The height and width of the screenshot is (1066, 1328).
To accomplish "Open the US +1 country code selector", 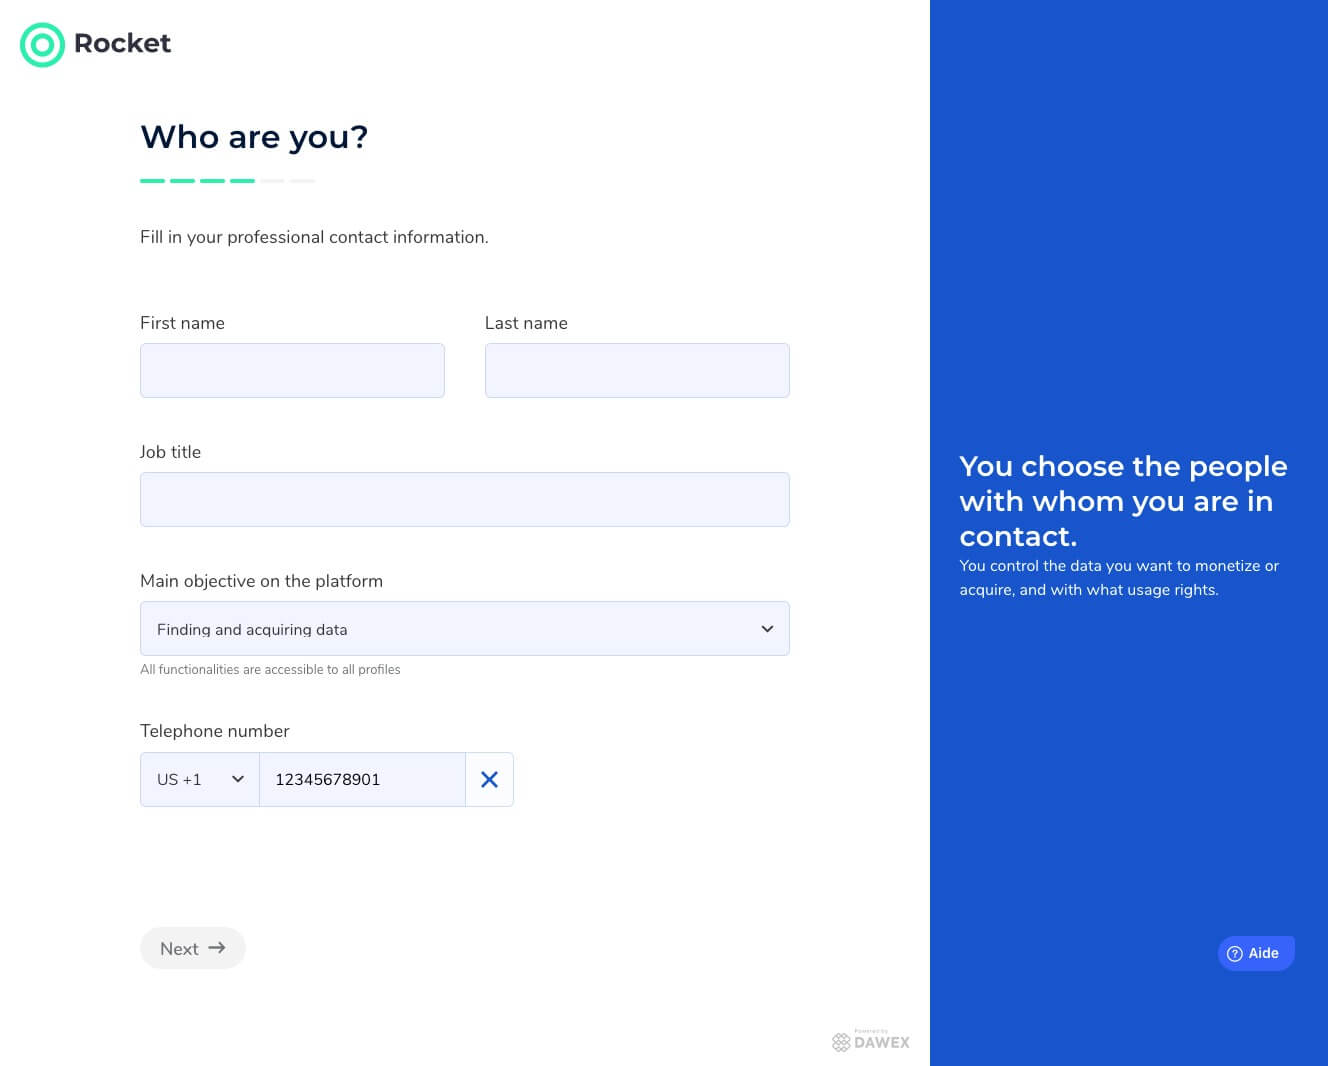I will coord(200,780).
